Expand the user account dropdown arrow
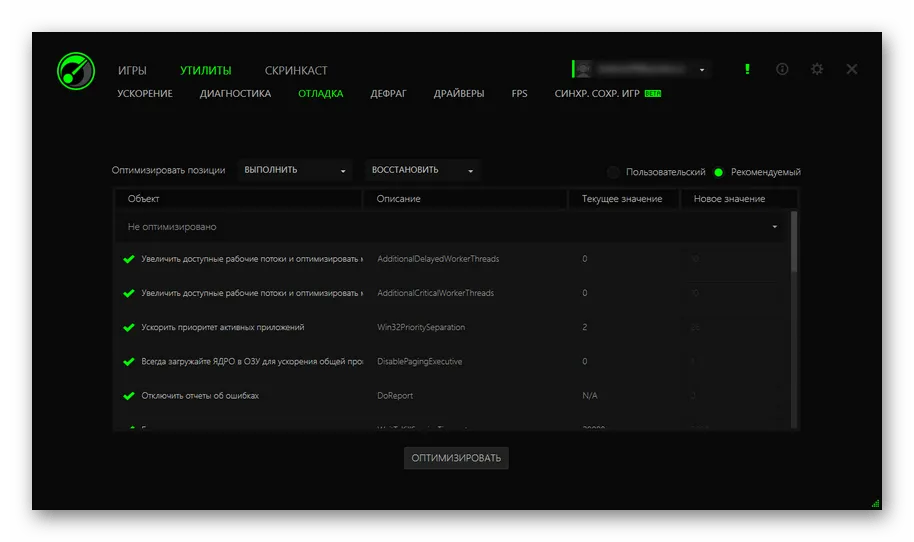The image size is (914, 542). [702, 70]
